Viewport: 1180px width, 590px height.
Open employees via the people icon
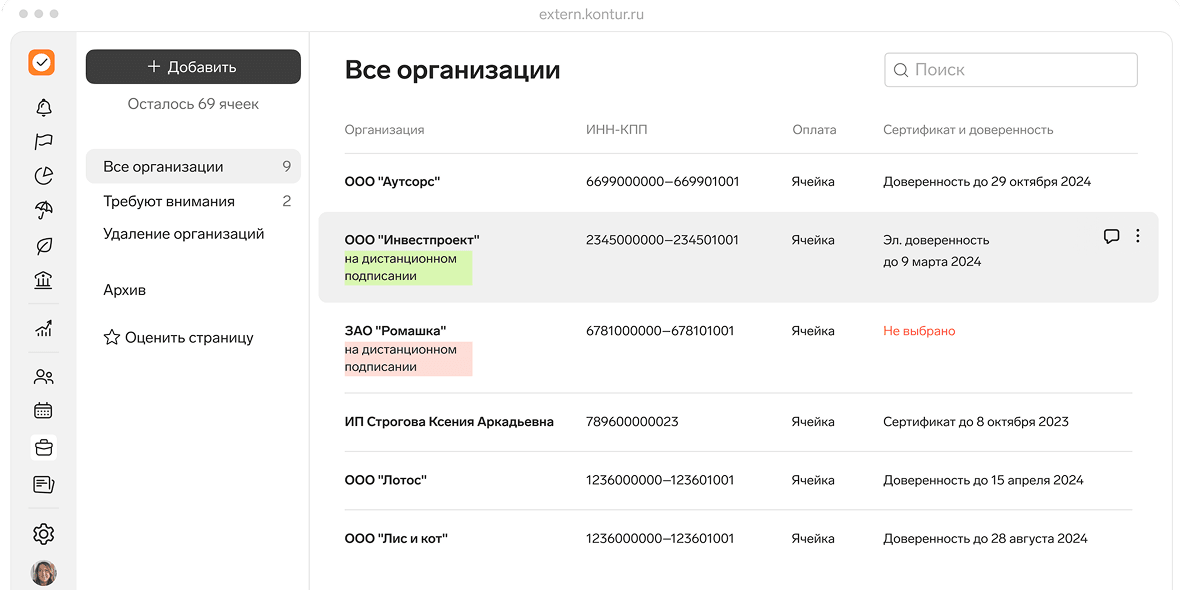point(43,376)
